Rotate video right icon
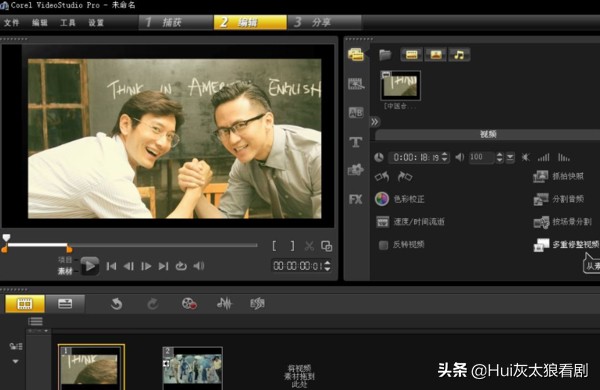The height and width of the screenshot is (390, 600). (404, 176)
